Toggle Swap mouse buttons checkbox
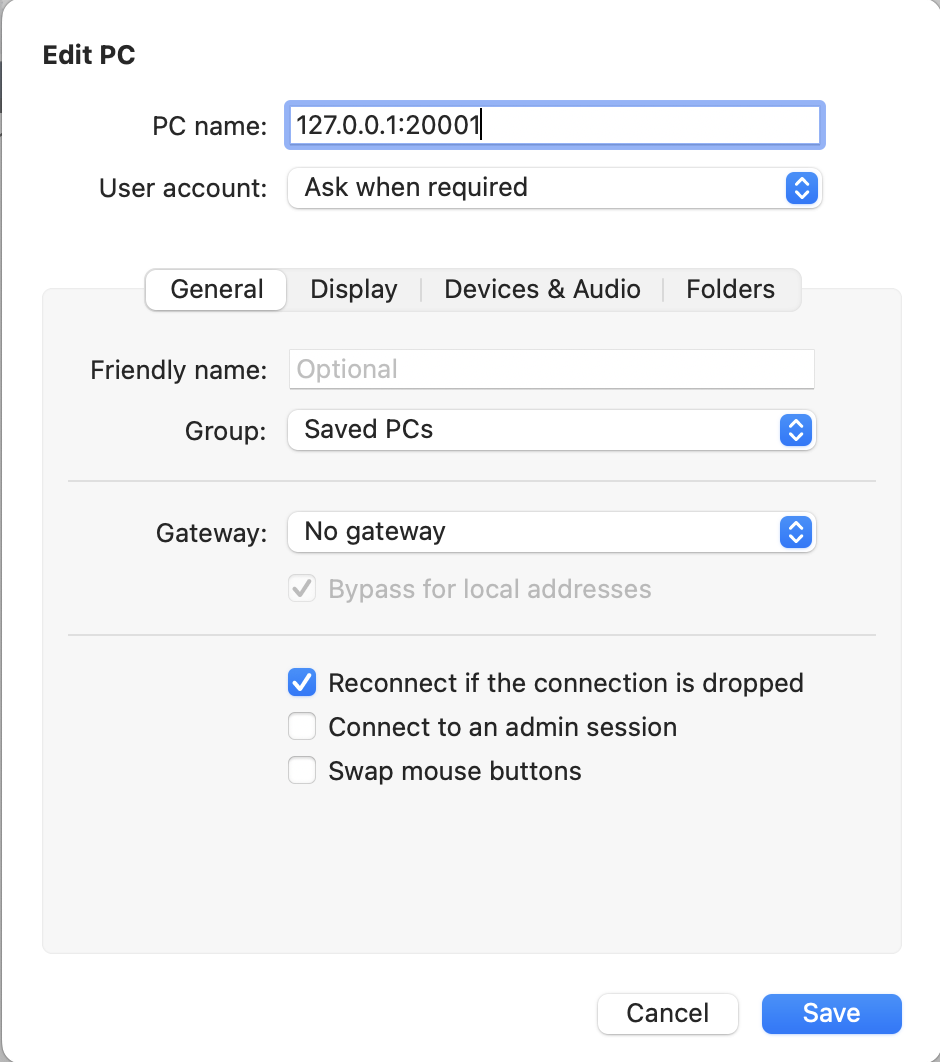Image resolution: width=940 pixels, height=1062 pixels. (302, 771)
